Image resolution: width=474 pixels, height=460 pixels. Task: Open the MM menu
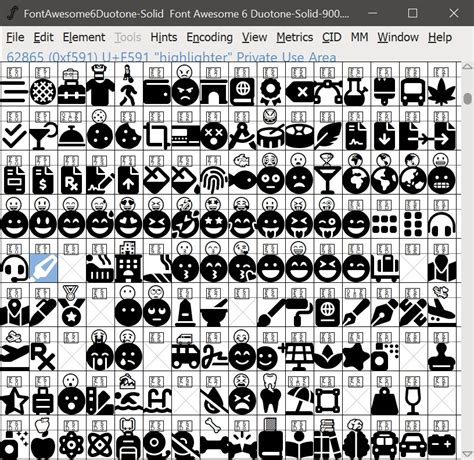coord(359,37)
